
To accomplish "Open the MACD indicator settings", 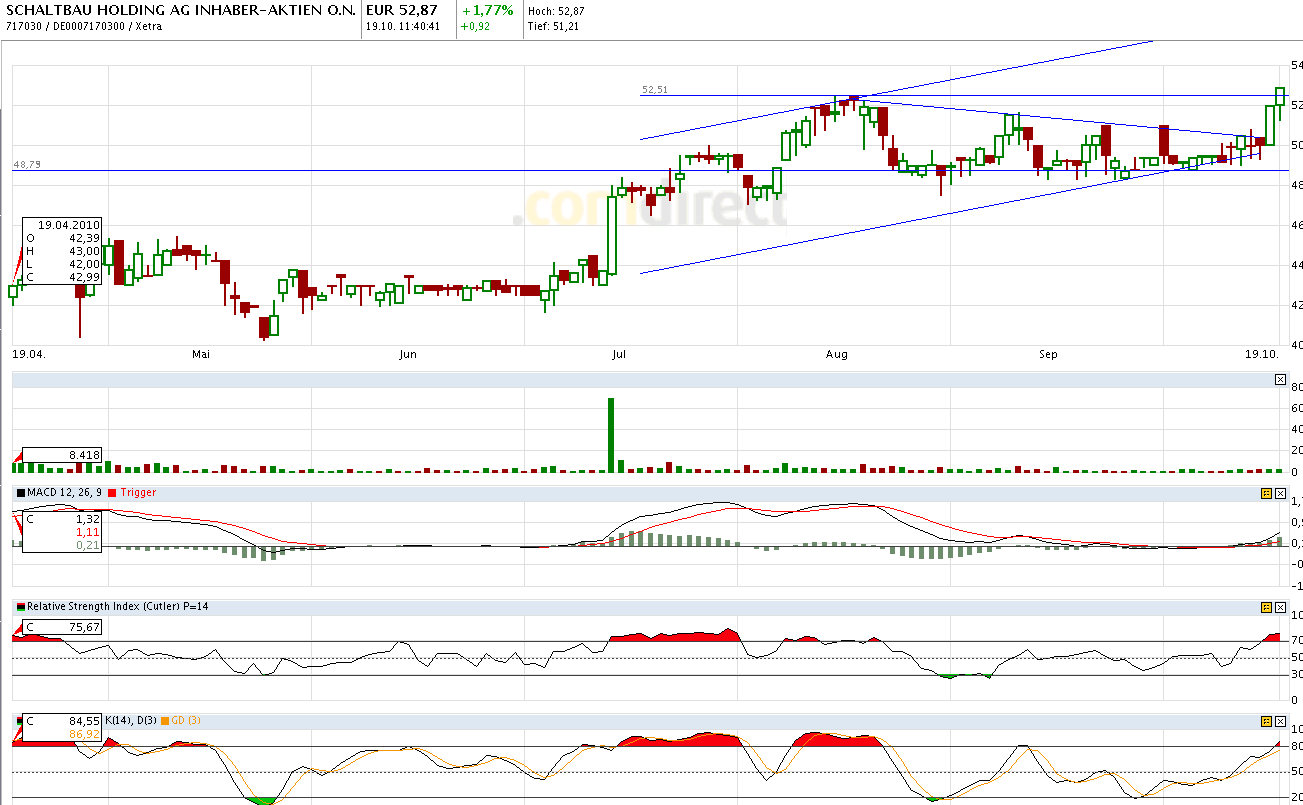I will [1266, 493].
